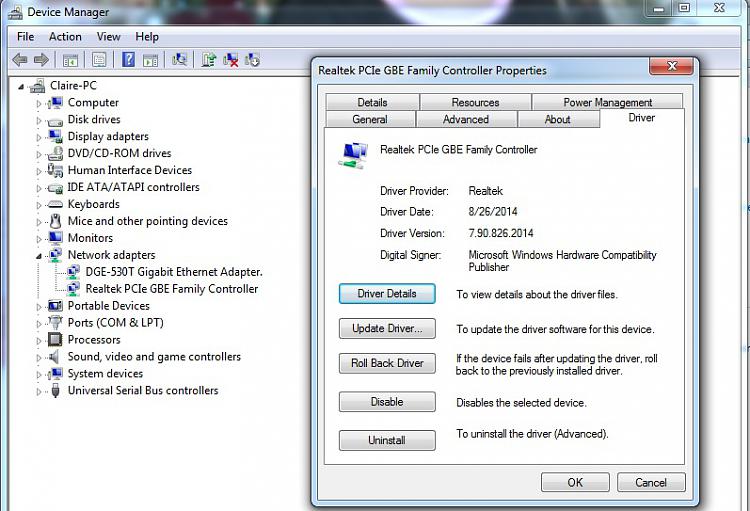Click Cancel in the Properties dialog
Screen dimensions: 750x511
pos(651,482)
